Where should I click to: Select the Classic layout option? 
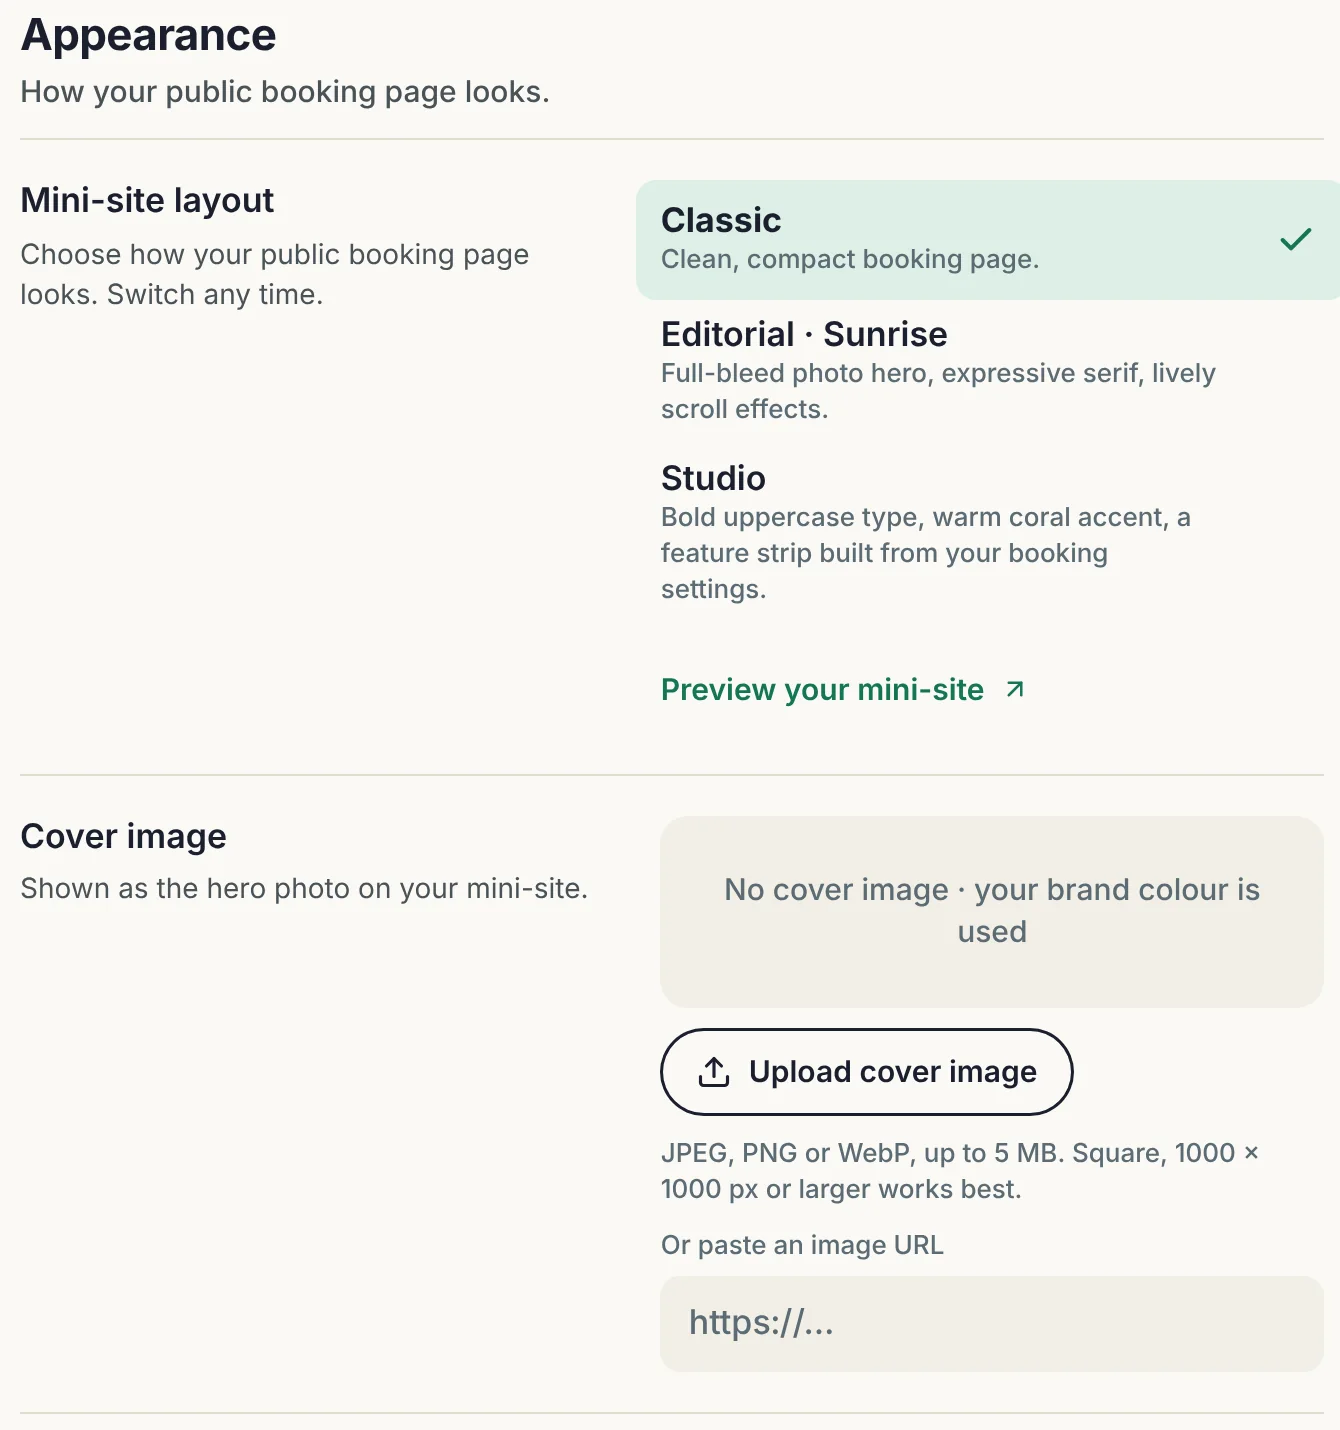click(988, 240)
